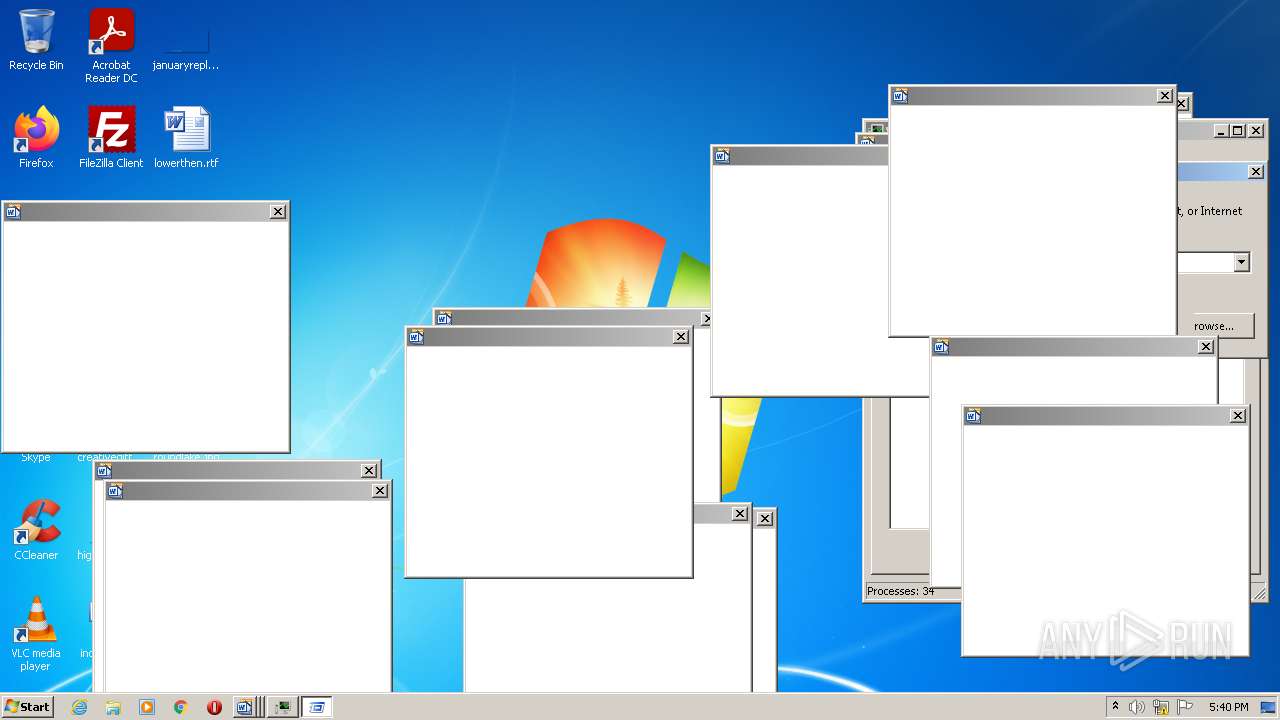This screenshot has height=720, width=1280.
Task: Open Windows Explorer from the taskbar
Action: click(x=113, y=707)
